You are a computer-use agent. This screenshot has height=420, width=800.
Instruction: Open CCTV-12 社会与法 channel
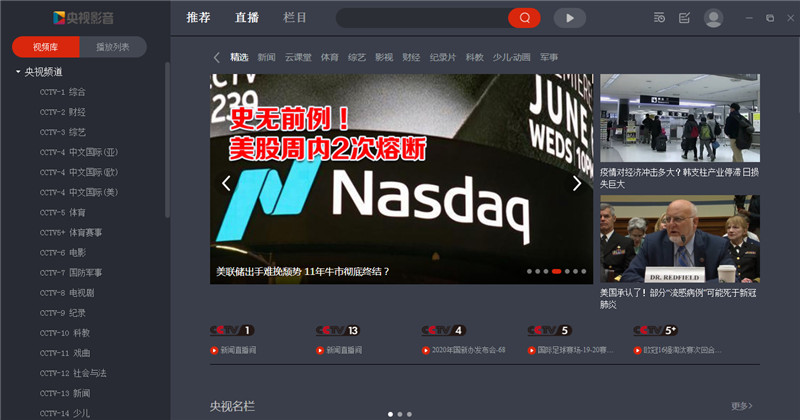73,373
